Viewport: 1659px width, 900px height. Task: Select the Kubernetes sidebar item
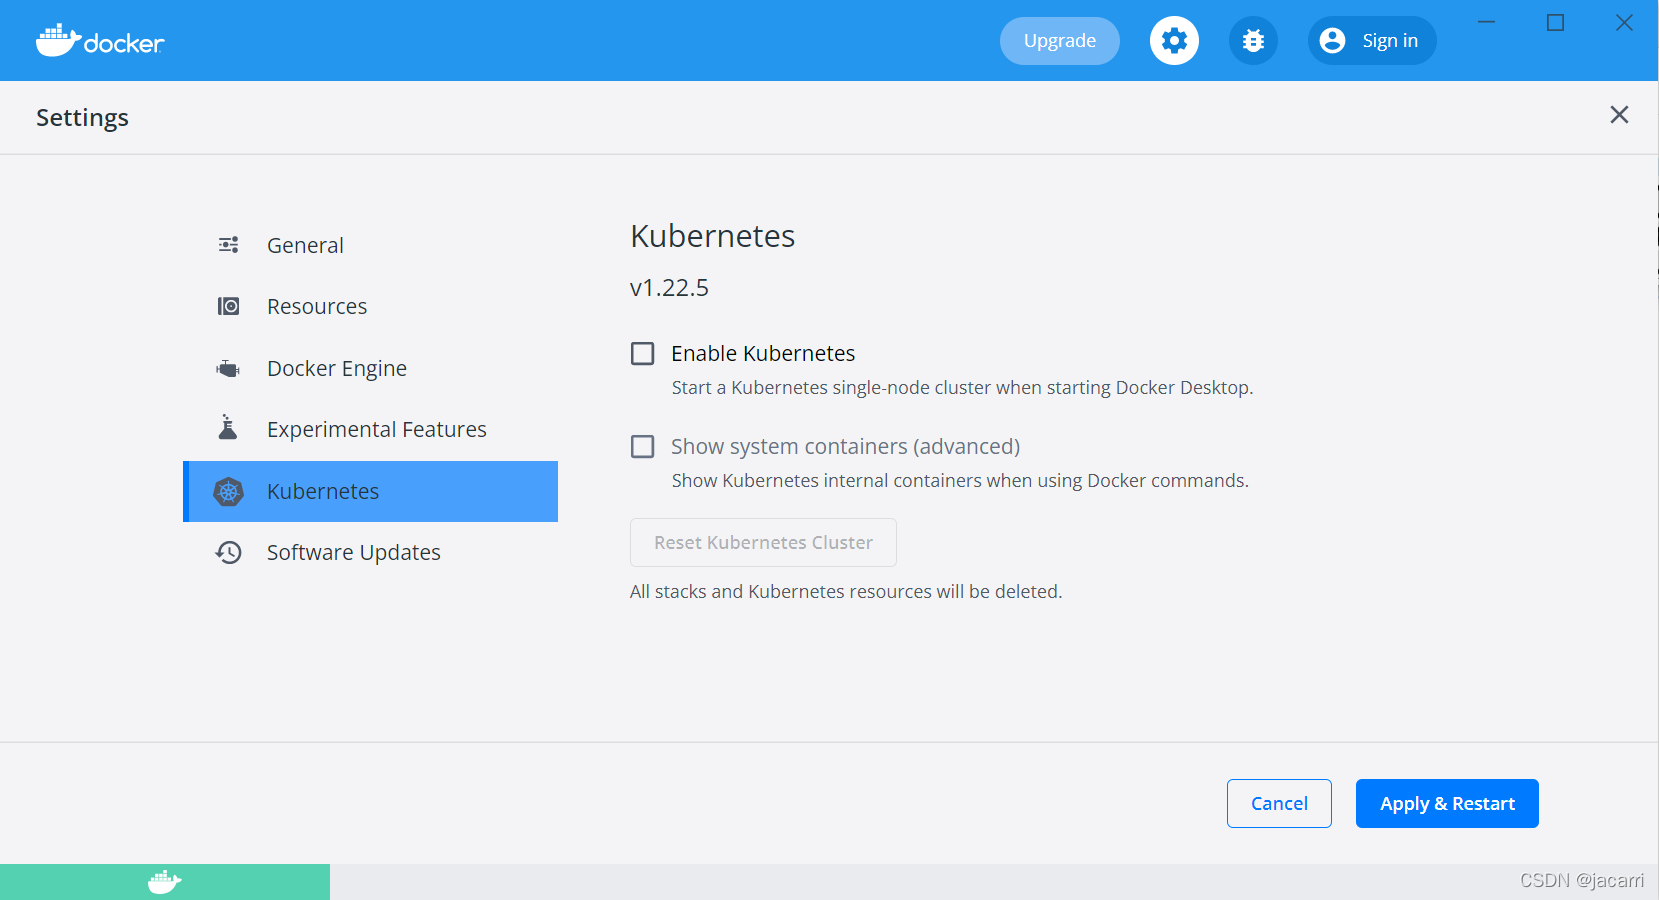tap(370, 491)
